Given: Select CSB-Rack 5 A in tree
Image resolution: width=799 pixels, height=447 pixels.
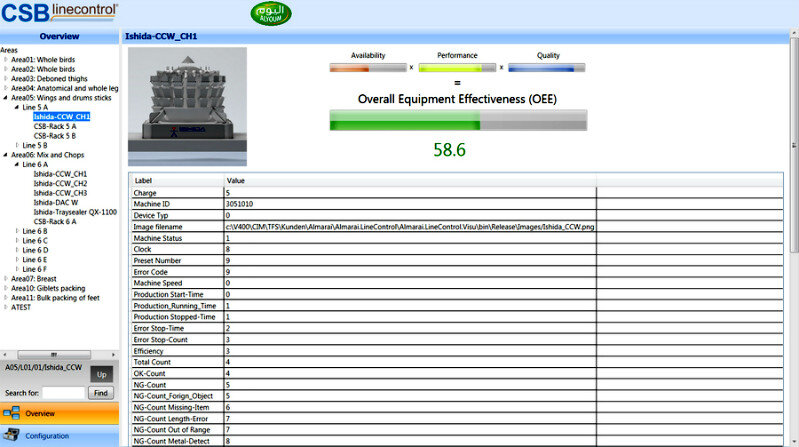Looking at the screenshot, I should [x=54, y=126].
